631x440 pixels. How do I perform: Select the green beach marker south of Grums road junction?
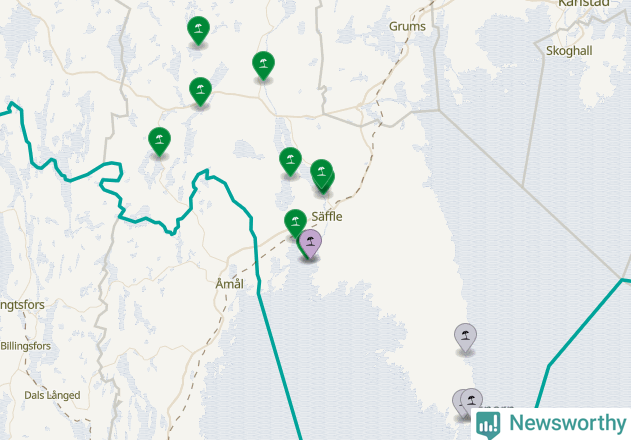(x=264, y=65)
